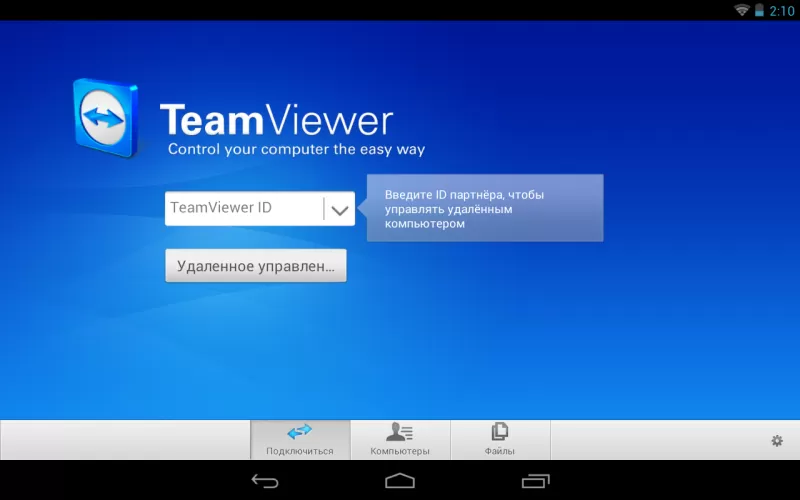Tap the Android recent apps button

536,481
